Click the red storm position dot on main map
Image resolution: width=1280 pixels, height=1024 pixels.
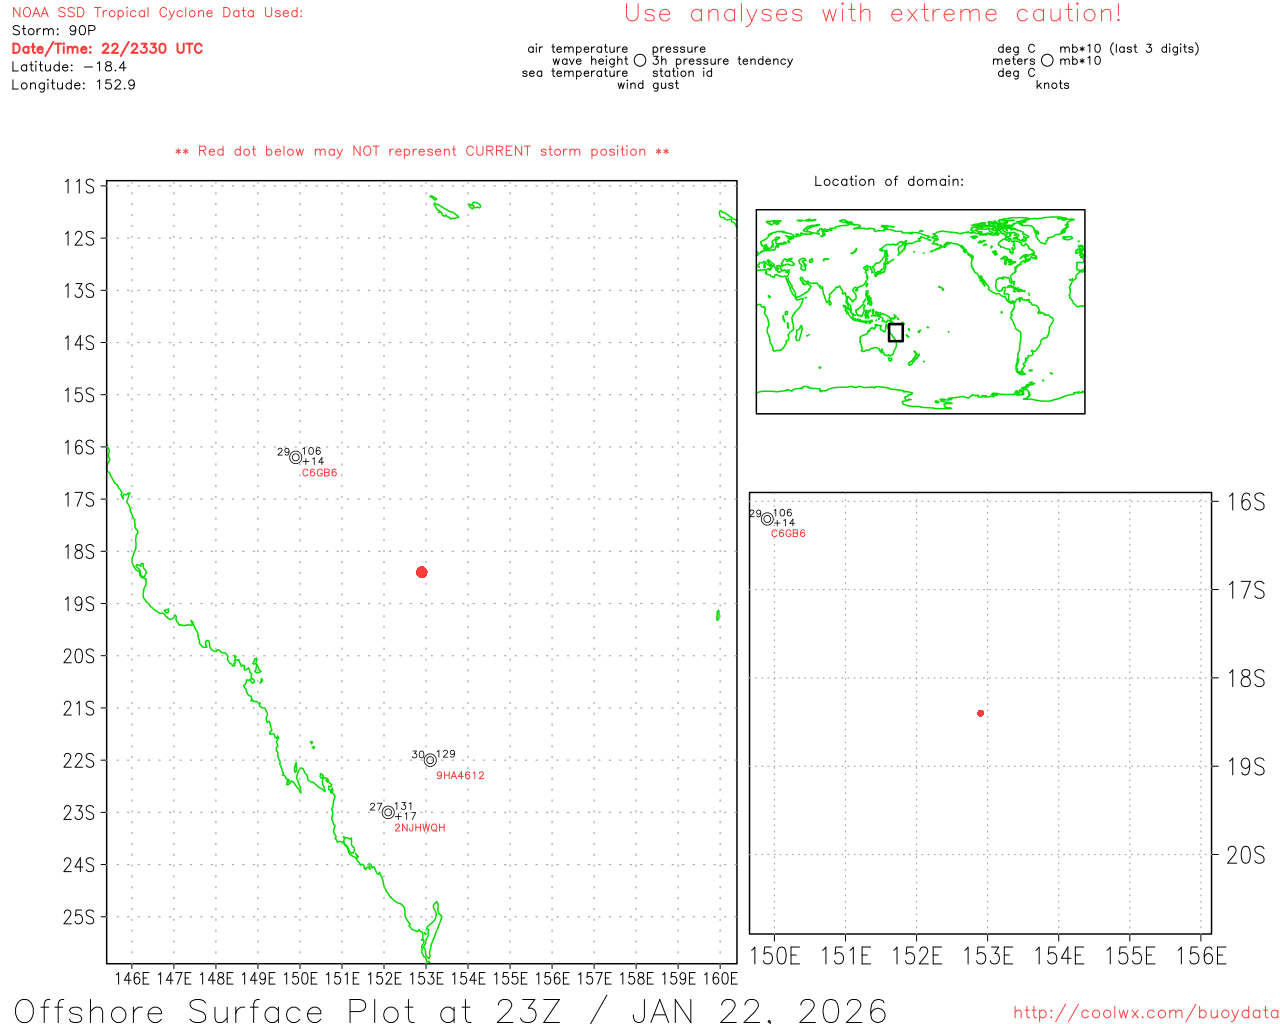pos(422,572)
